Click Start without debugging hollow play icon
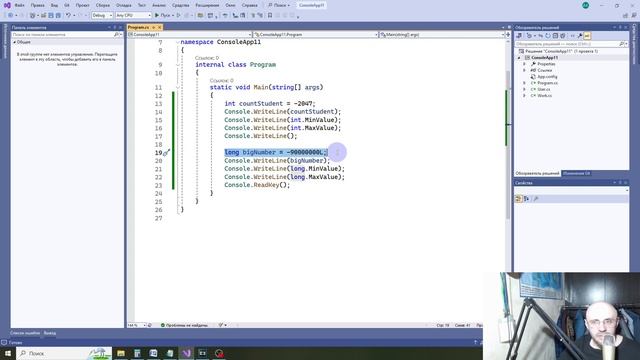This screenshot has height=360, width=640. coord(178,15)
